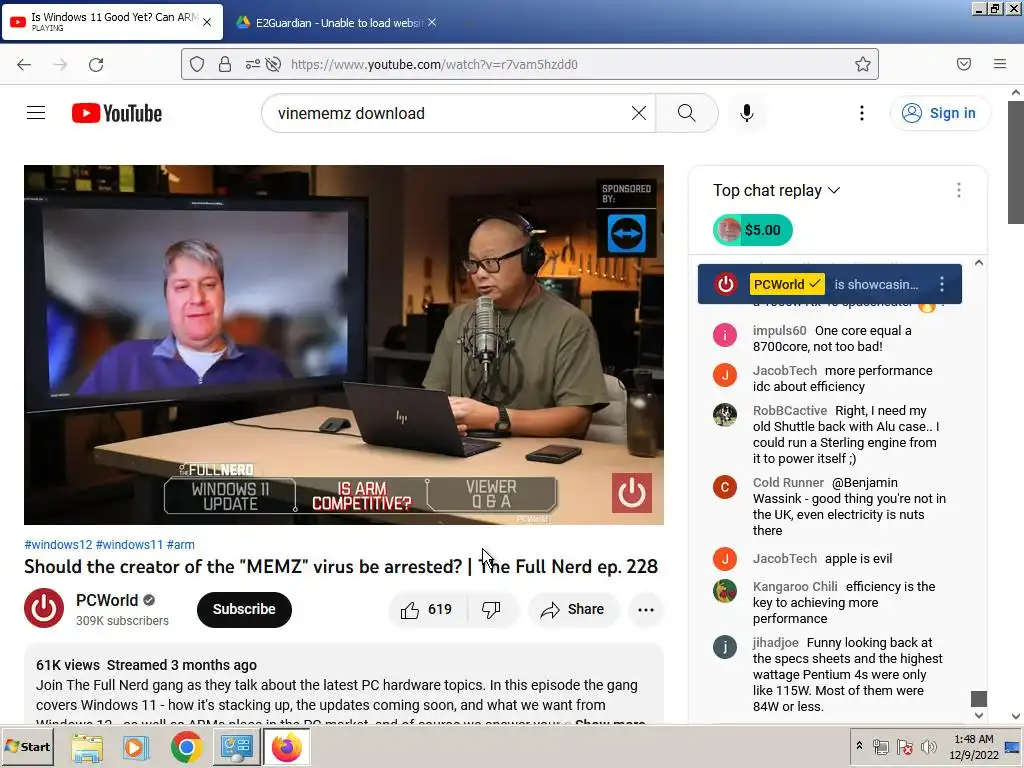Click the Firefox taskbar icon
Screen dimensions: 1024x768
point(286,748)
